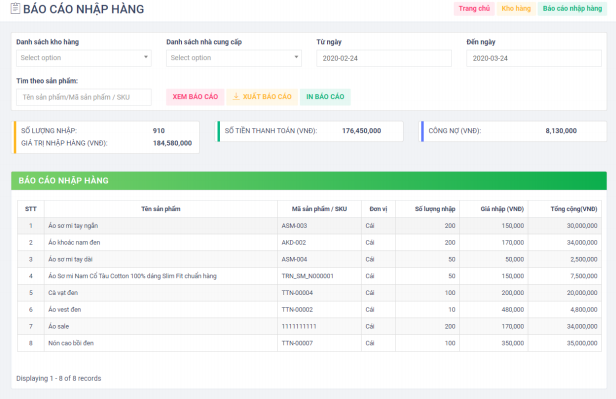Click the download icon in XUẤT BÁO CÁO

(236, 97)
